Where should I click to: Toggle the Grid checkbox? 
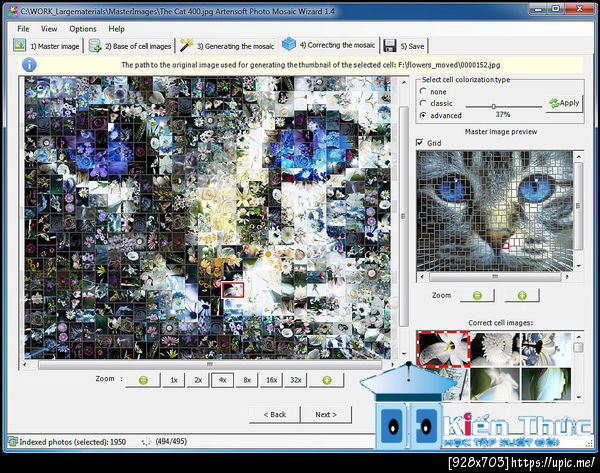419,143
